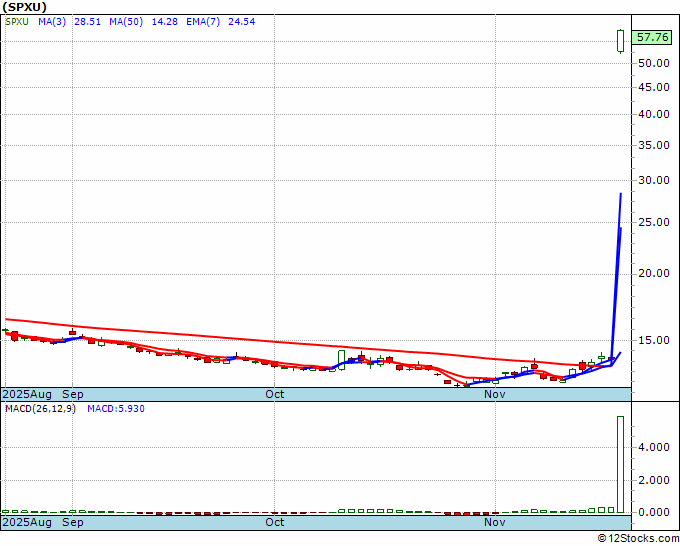Click the current price tag 57.76
This screenshot has width=680, height=546.
tap(652, 37)
